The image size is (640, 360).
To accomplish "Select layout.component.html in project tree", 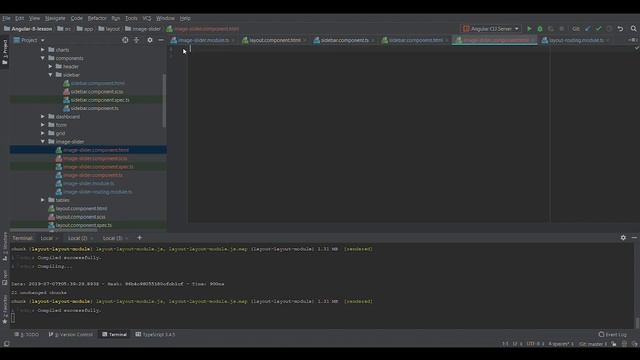I will [x=81, y=208].
